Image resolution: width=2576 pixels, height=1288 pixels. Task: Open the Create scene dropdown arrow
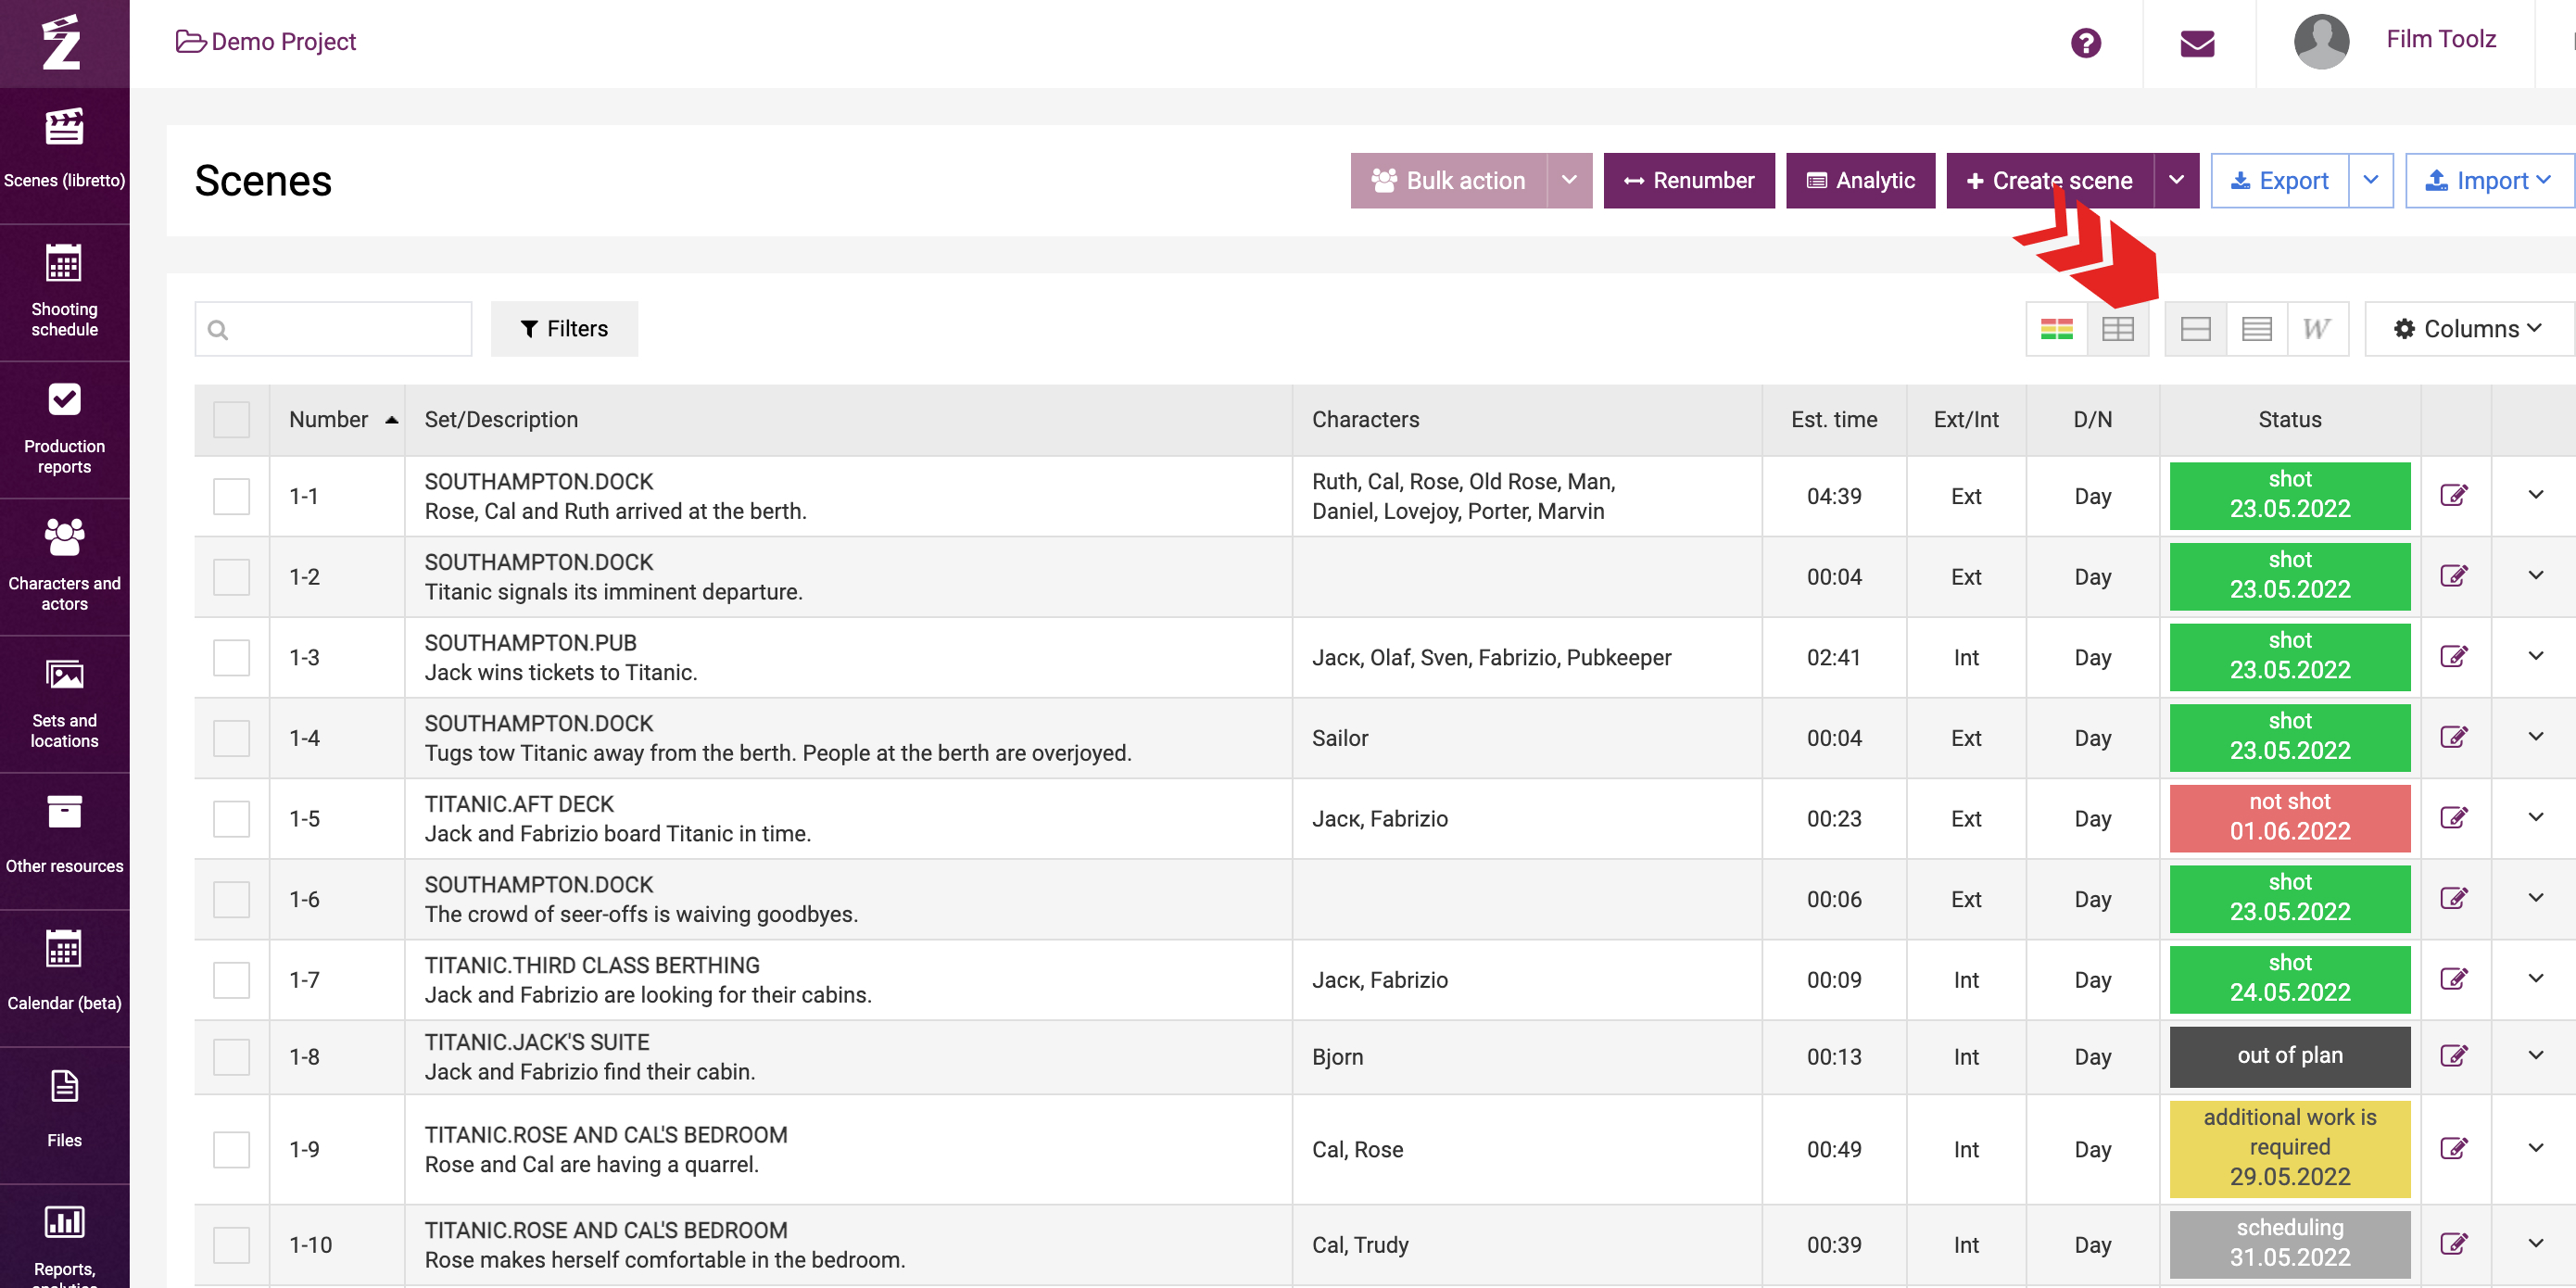click(2176, 181)
